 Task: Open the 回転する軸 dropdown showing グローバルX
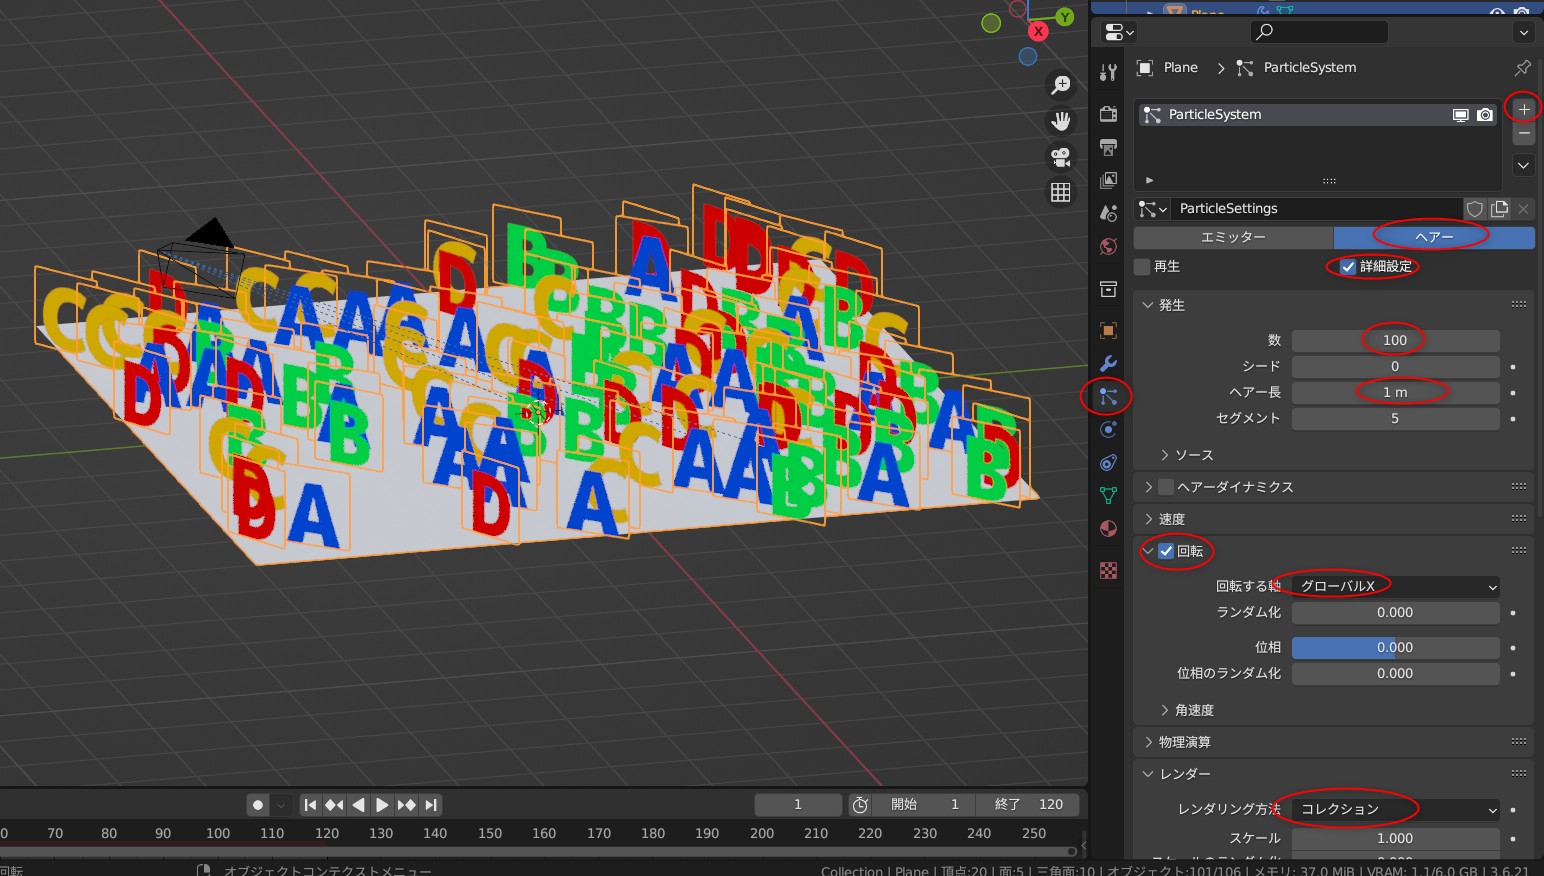coord(1395,586)
